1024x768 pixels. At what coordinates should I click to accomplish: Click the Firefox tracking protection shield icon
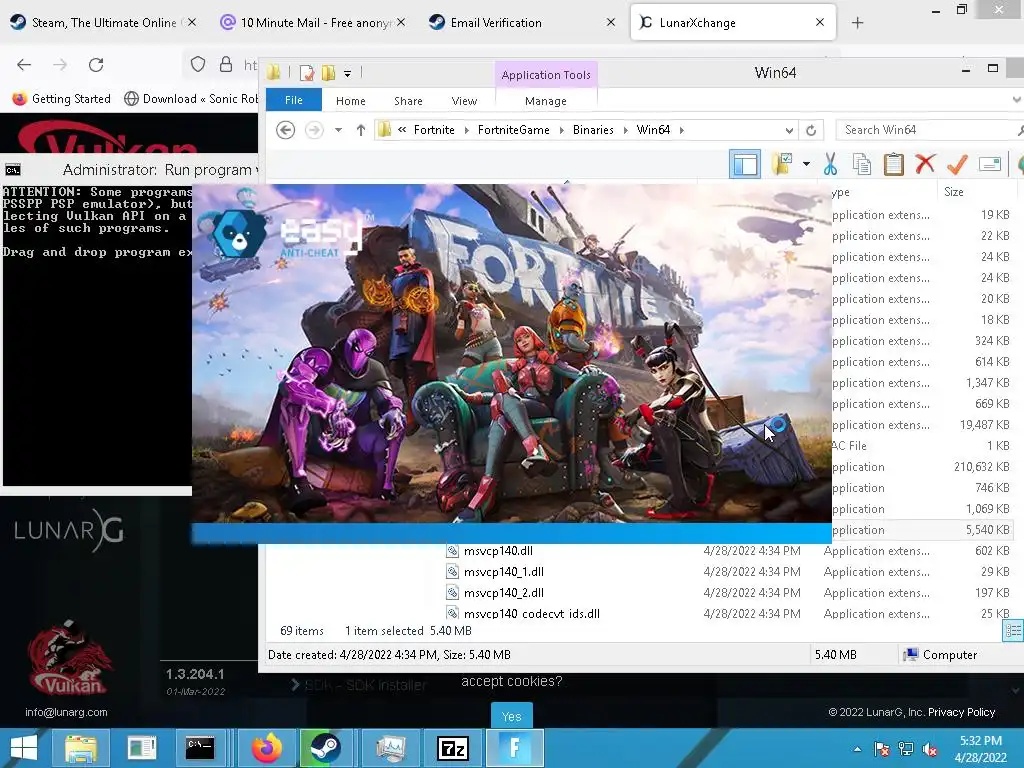point(197,64)
